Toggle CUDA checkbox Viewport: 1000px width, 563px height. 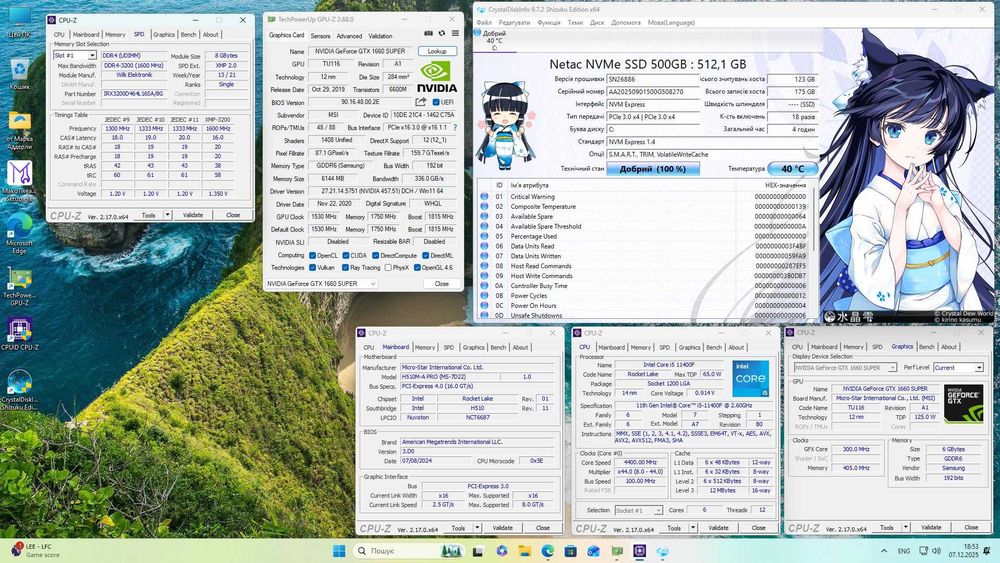point(346,255)
